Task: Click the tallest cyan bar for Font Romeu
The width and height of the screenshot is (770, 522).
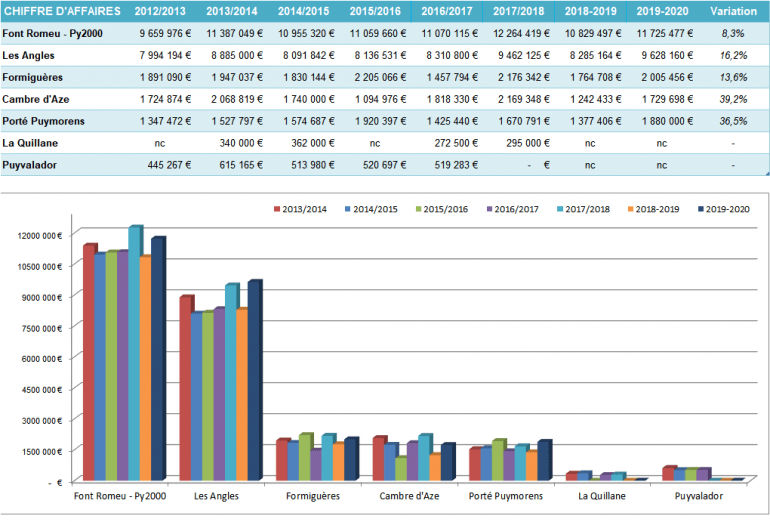Action: [x=134, y=350]
